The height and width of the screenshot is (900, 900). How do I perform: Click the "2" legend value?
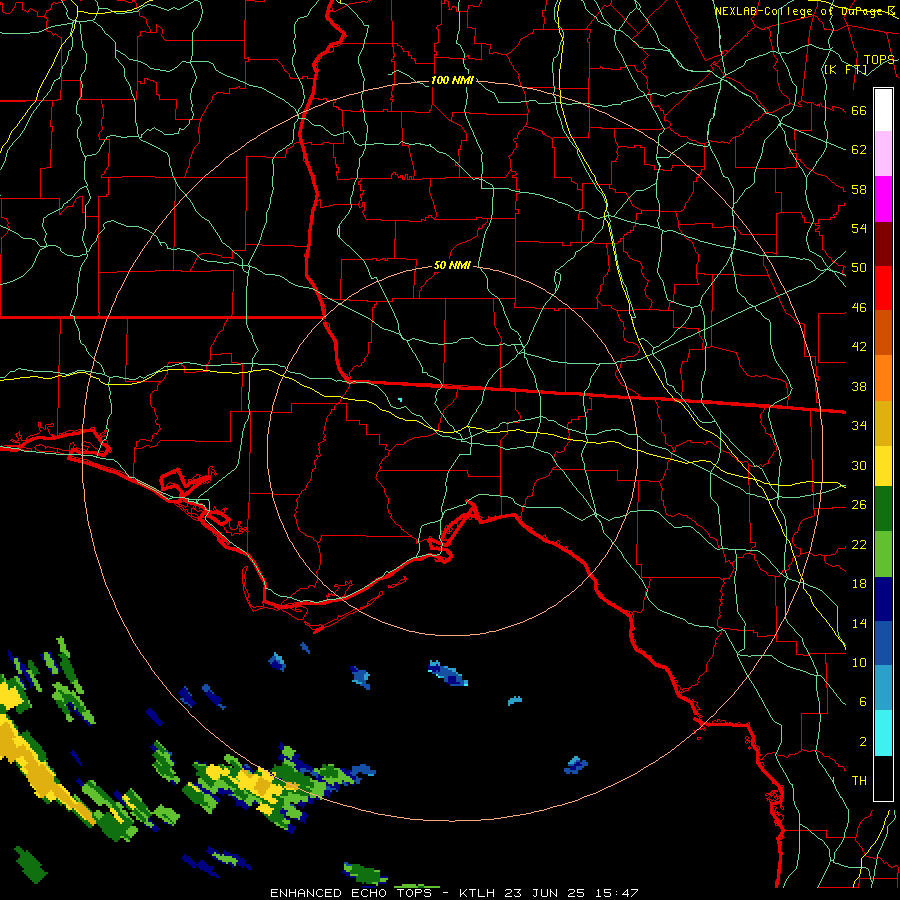pyautogui.click(x=862, y=742)
